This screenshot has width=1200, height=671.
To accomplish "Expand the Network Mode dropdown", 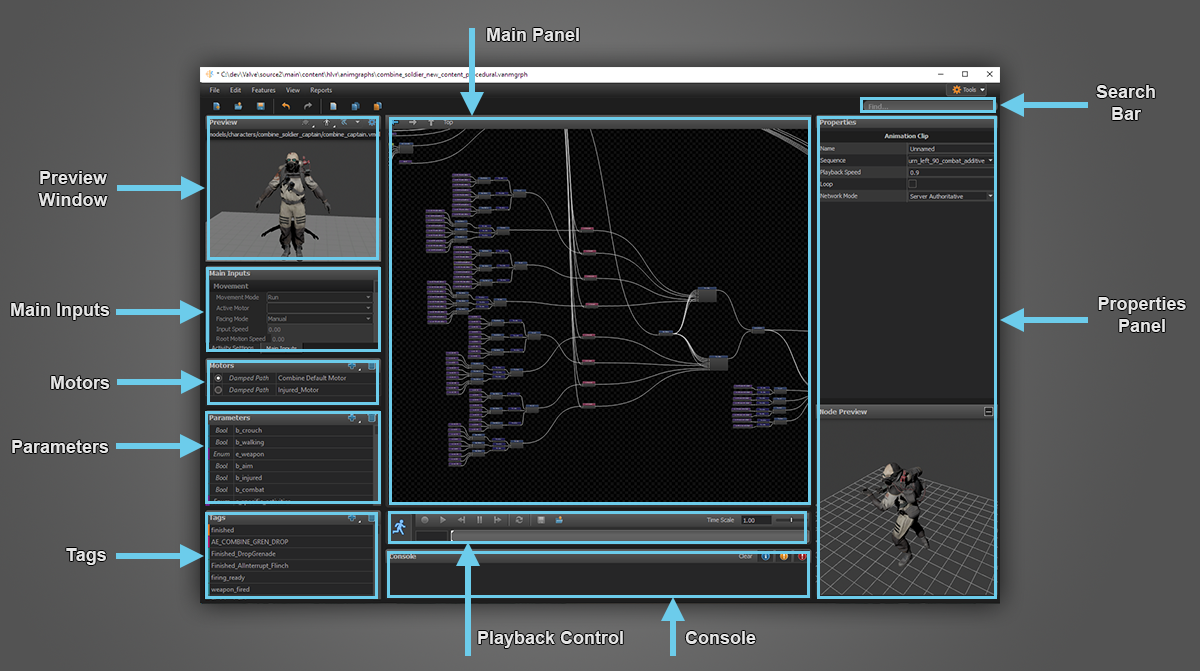I will [950, 196].
